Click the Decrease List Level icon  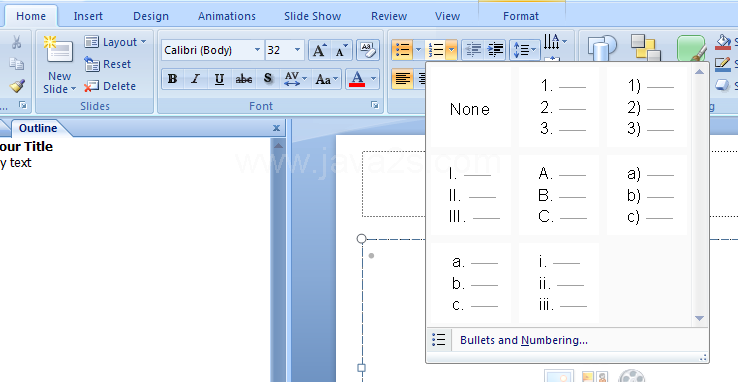click(x=473, y=50)
